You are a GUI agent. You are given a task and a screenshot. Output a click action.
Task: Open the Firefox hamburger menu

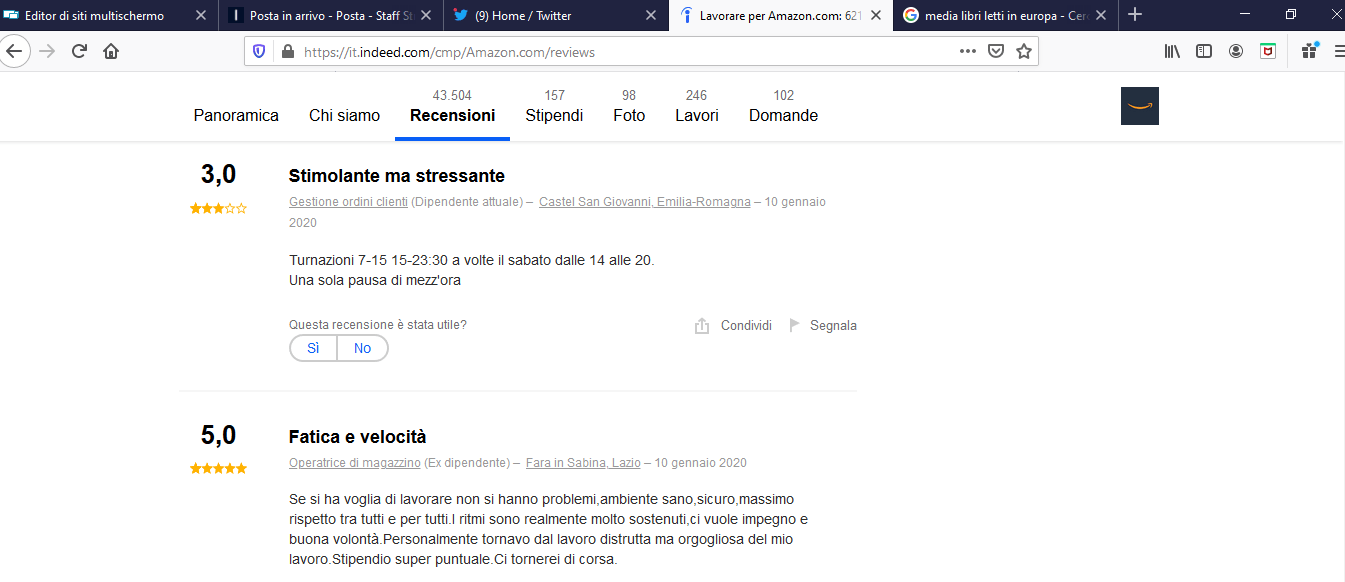tap(1338, 51)
